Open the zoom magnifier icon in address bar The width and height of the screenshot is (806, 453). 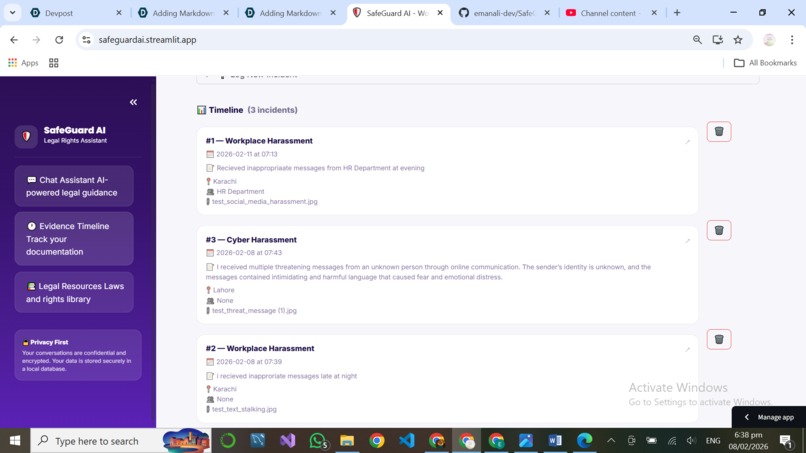click(x=697, y=40)
